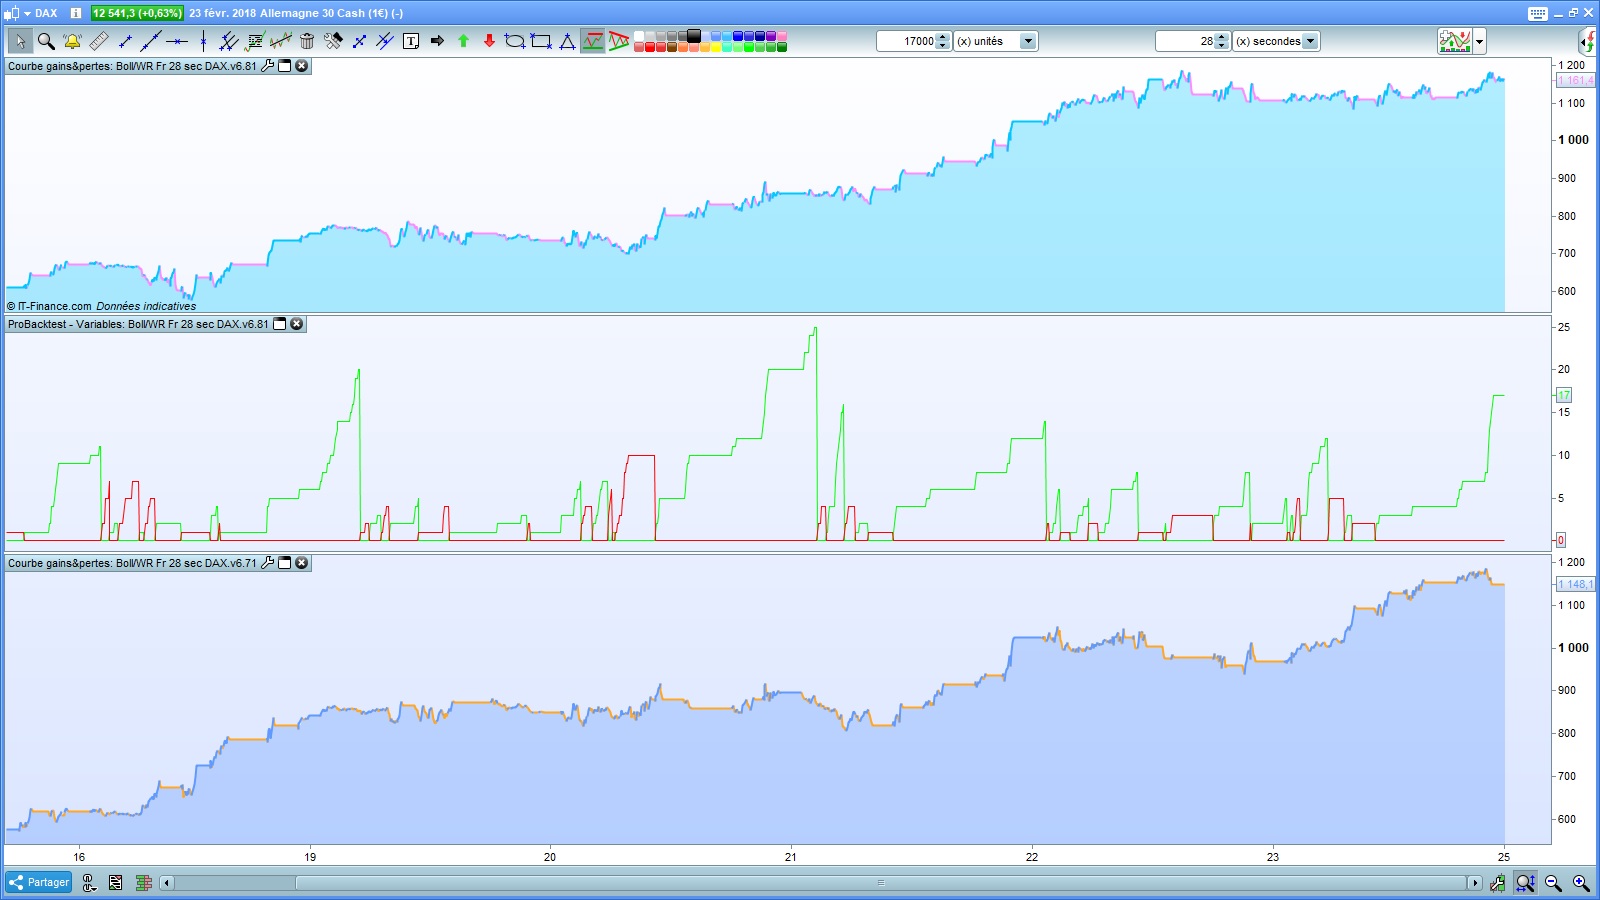The width and height of the screenshot is (1600, 900).
Task: Pick the black color swatch
Action: tap(694, 36)
